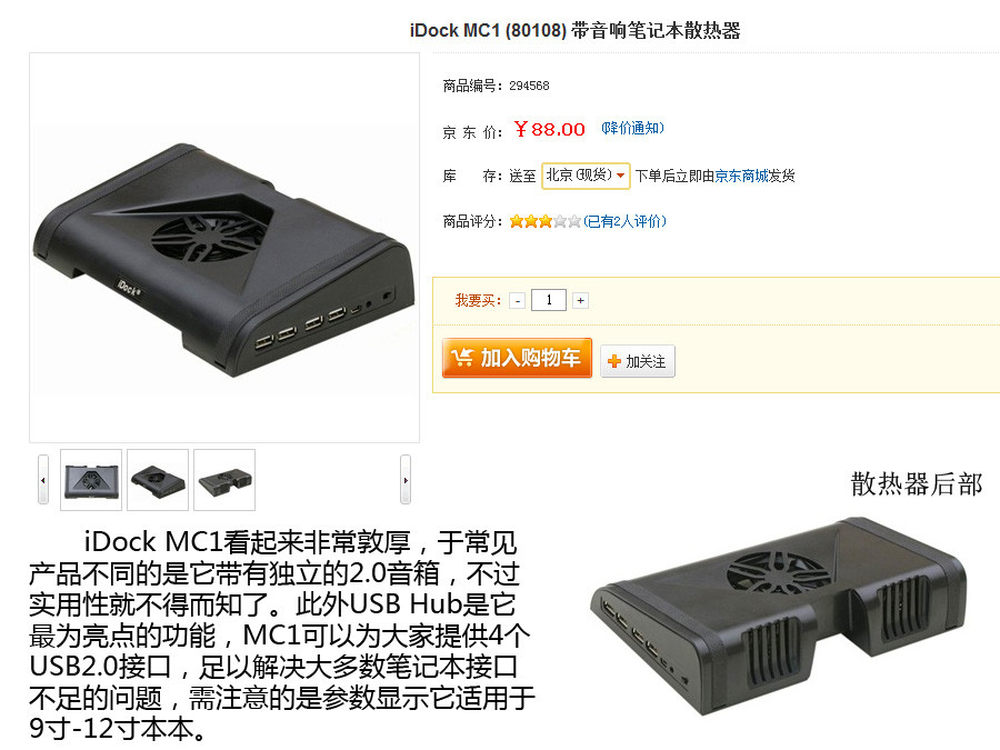Click the quantity input field
Viewport: 1000px width, 750px height.
coord(548,300)
